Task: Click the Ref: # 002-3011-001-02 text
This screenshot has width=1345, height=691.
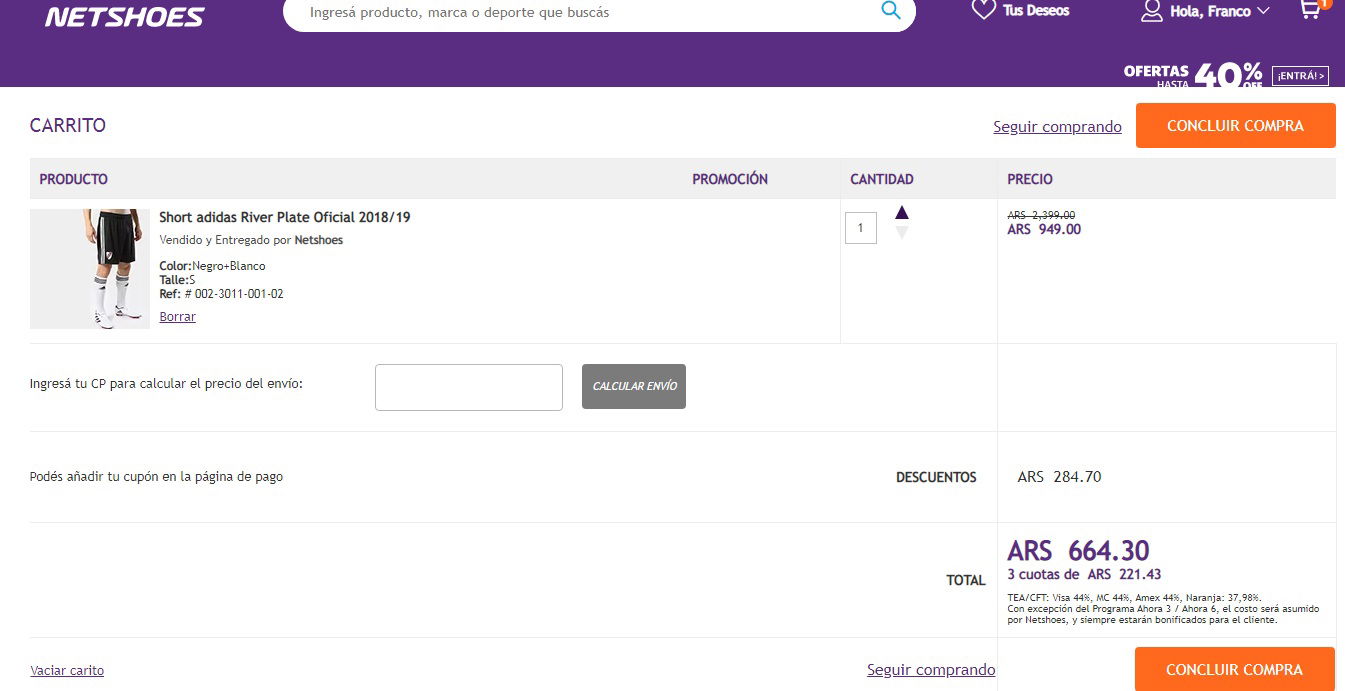Action: click(221, 294)
